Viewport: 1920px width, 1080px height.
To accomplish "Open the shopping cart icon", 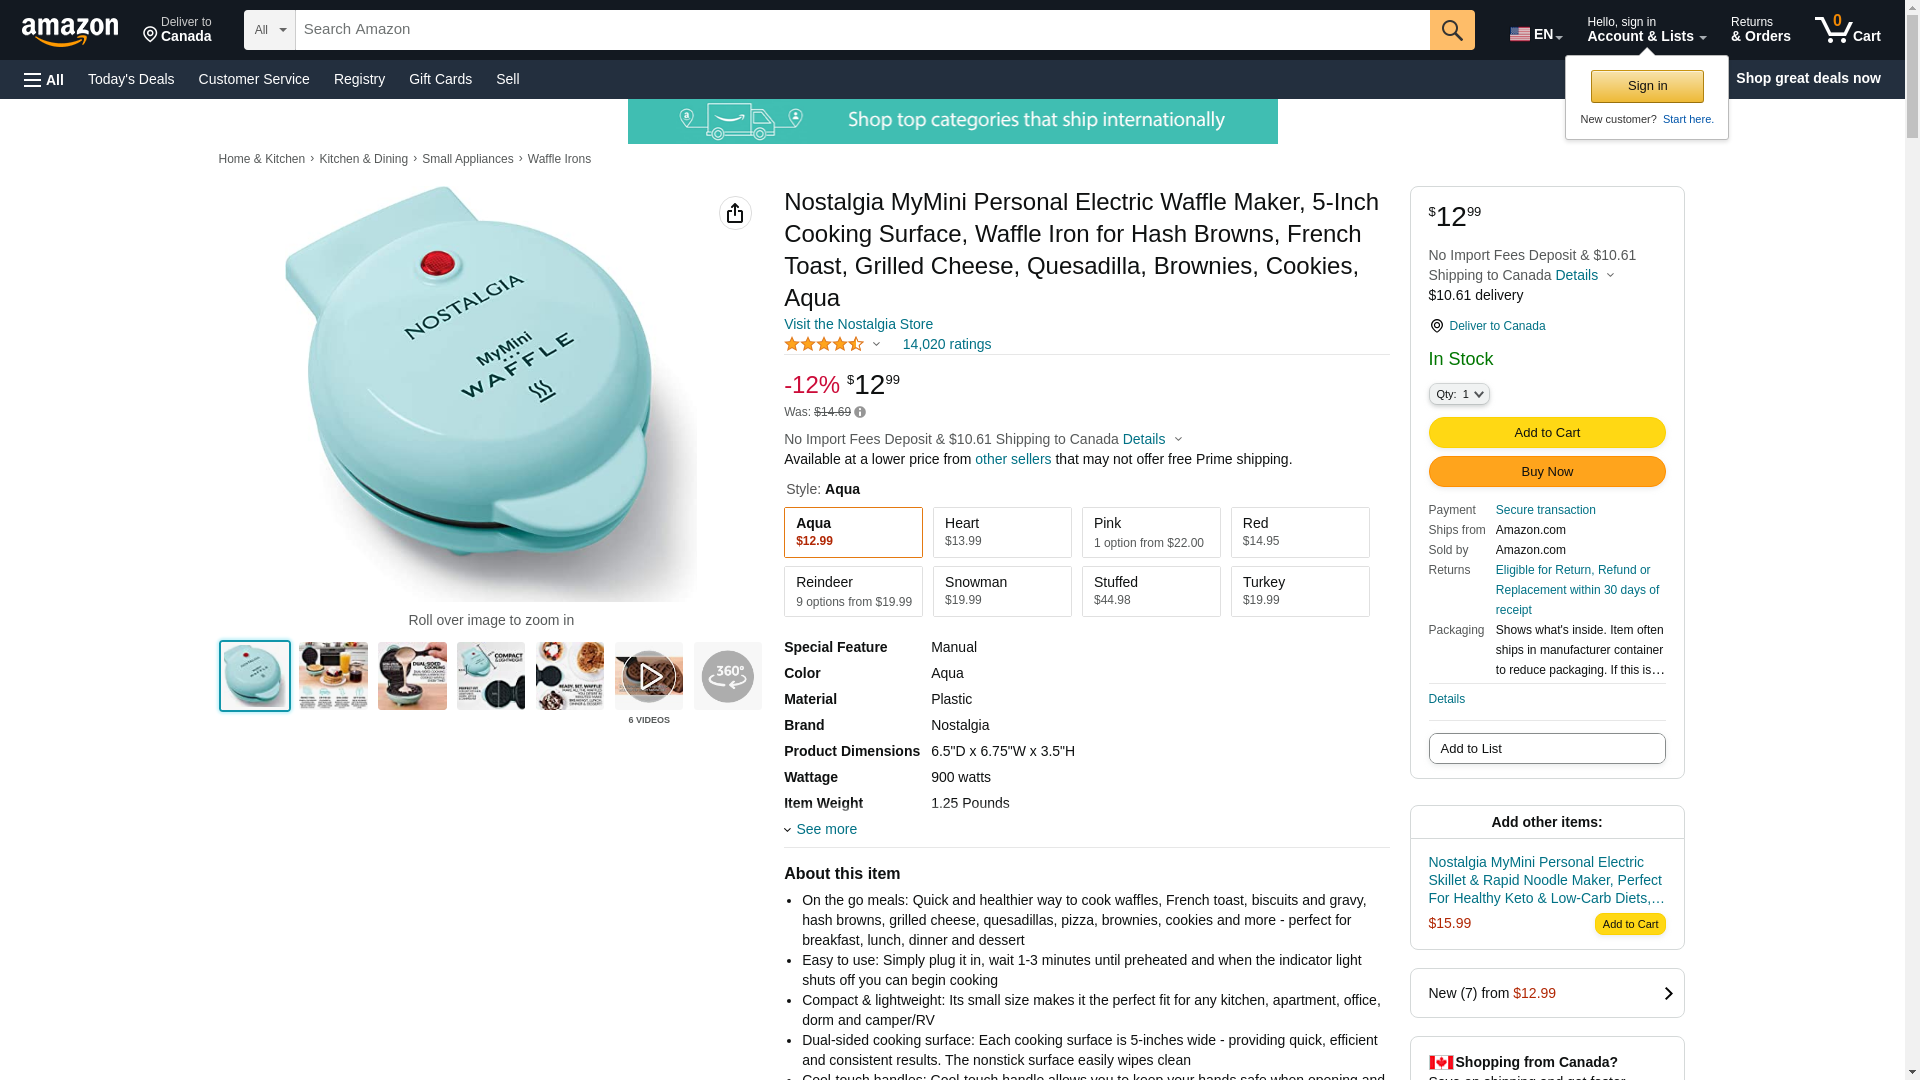I will tap(1848, 30).
